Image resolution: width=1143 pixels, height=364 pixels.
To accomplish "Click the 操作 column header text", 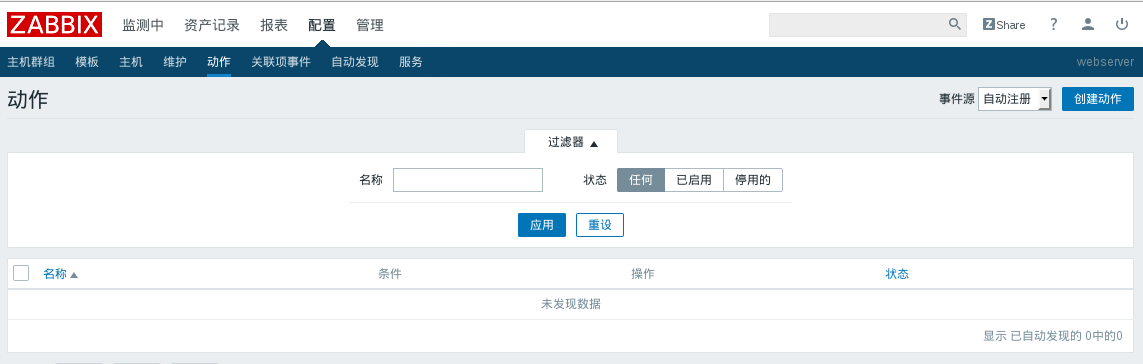I will (643, 274).
